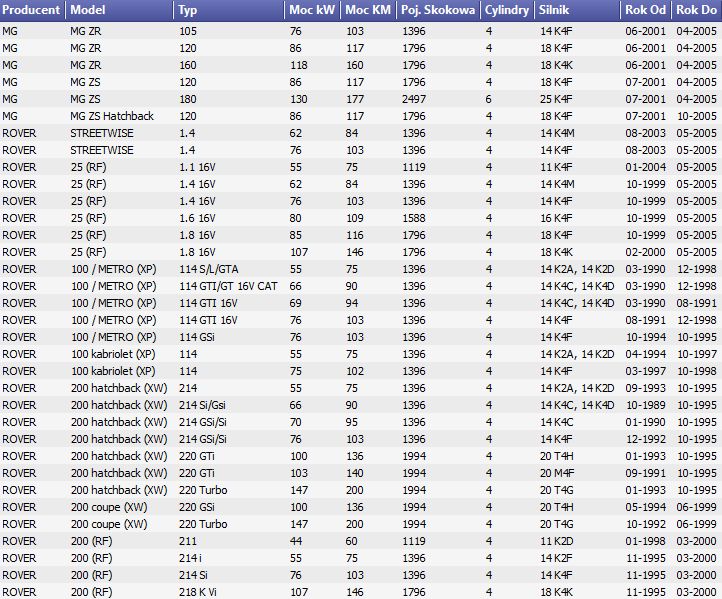Click start date 10-1994
Image resolution: width=722 pixels, height=599 pixels.
tap(646, 337)
